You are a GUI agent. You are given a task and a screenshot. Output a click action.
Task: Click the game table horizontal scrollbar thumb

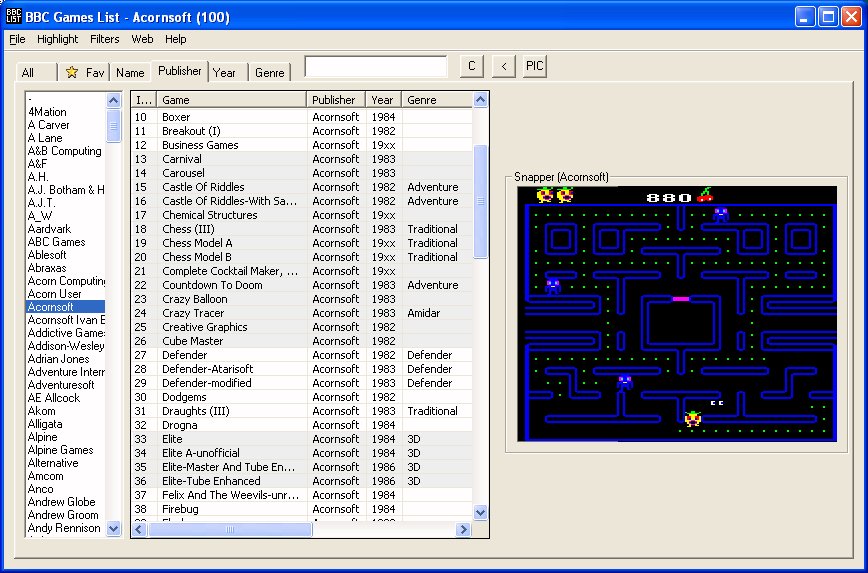coord(230,530)
